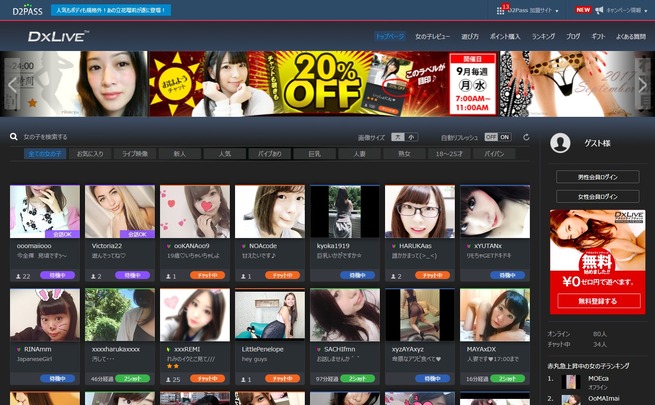Open 遊び方 nav item
The width and height of the screenshot is (655, 405).
(x=470, y=37)
